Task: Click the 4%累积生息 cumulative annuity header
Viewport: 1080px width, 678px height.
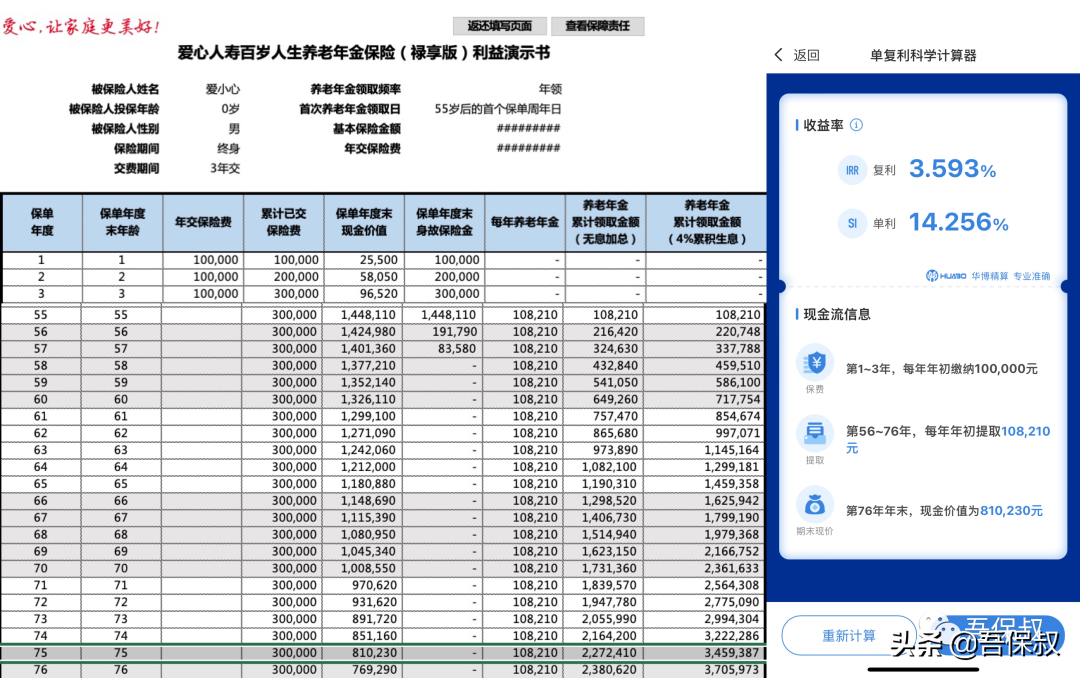Action: point(706,223)
